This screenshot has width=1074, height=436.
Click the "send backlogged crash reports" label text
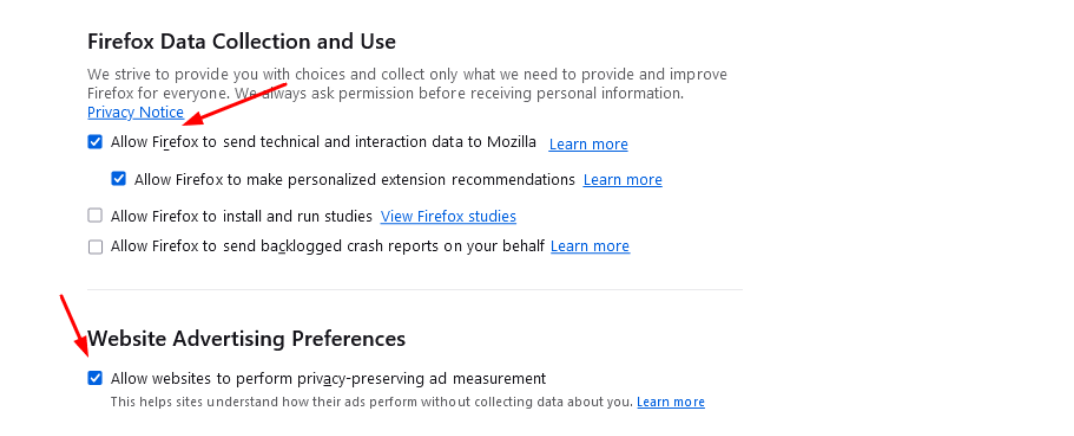327,246
